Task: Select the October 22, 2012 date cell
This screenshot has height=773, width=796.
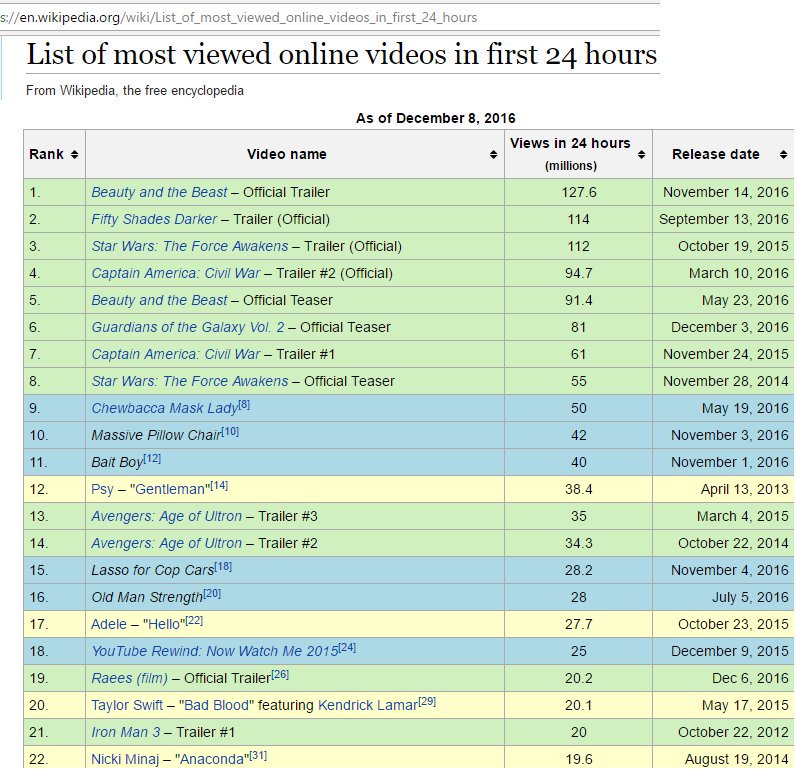Action: click(x=723, y=732)
